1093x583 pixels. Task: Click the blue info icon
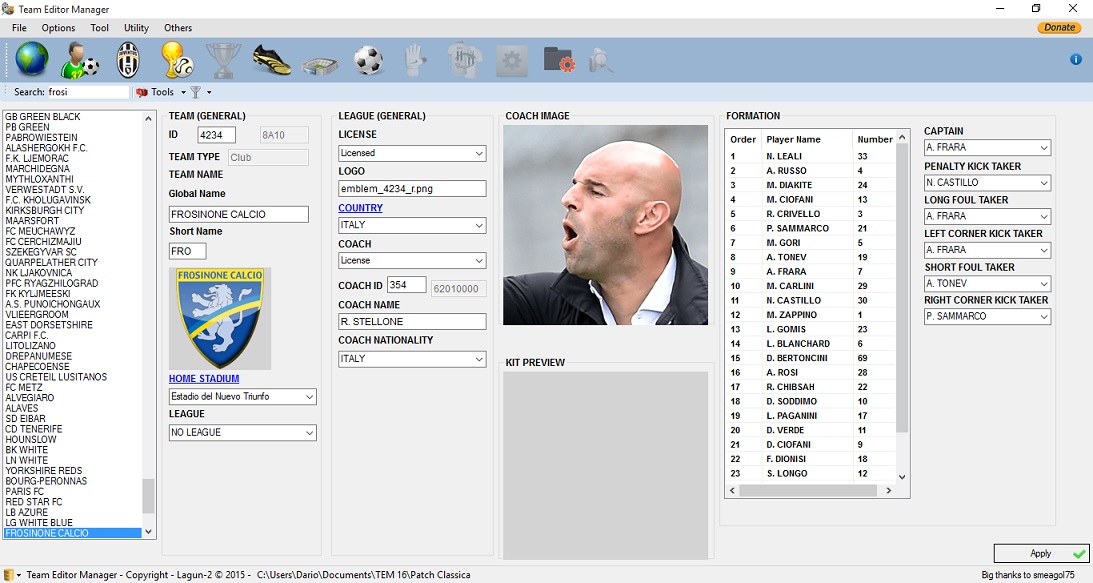pyautogui.click(x=1076, y=59)
